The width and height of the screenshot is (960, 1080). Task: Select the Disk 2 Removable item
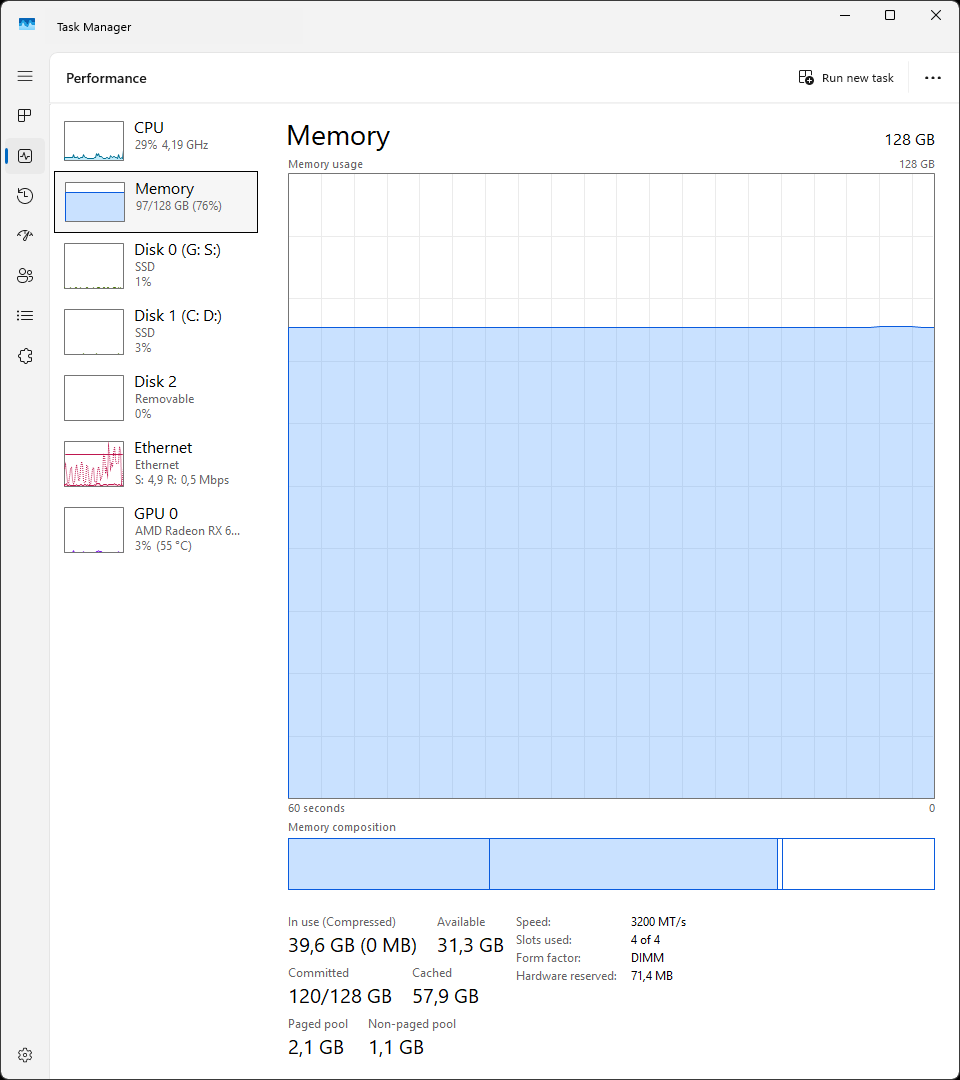[x=156, y=397]
